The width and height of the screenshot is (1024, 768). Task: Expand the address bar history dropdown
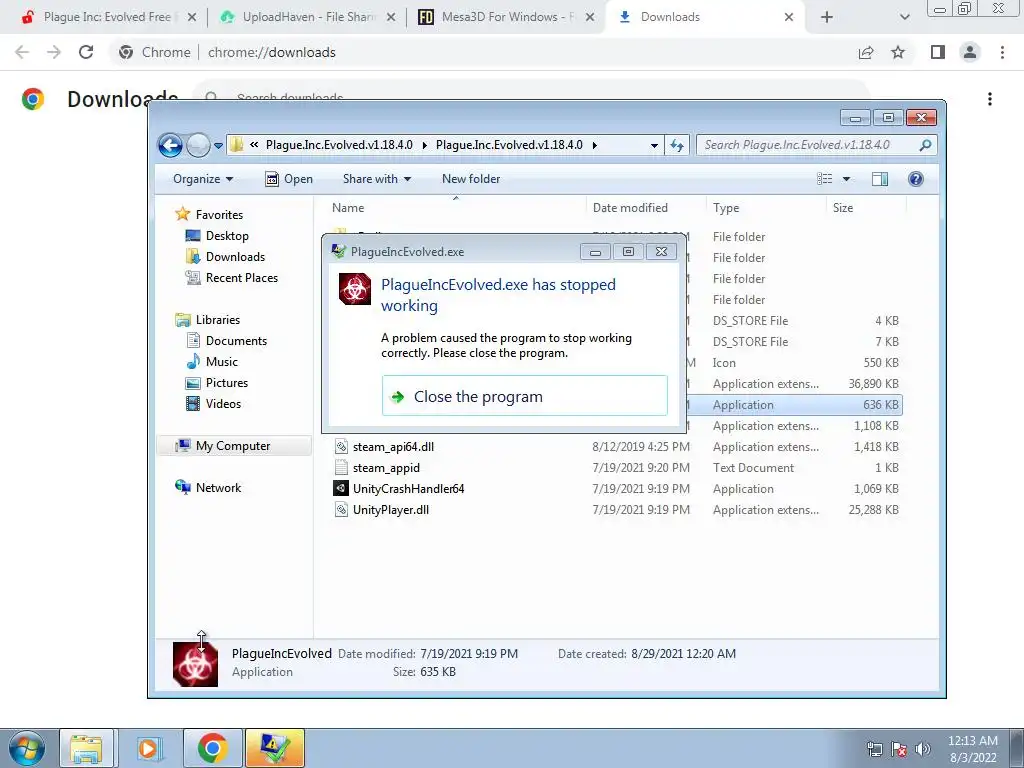654,146
